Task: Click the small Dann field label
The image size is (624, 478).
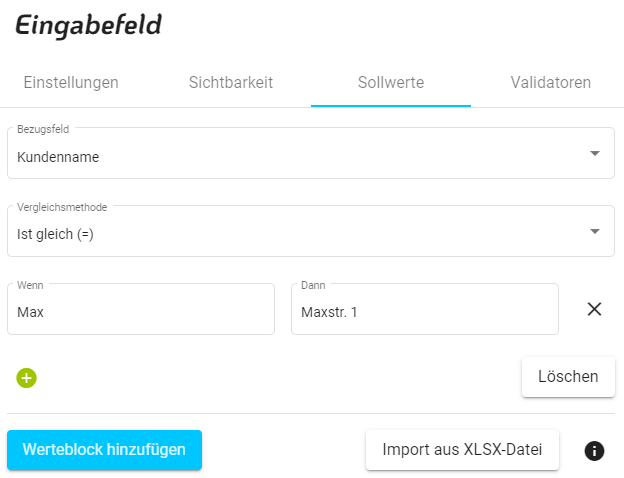Action: (313, 285)
